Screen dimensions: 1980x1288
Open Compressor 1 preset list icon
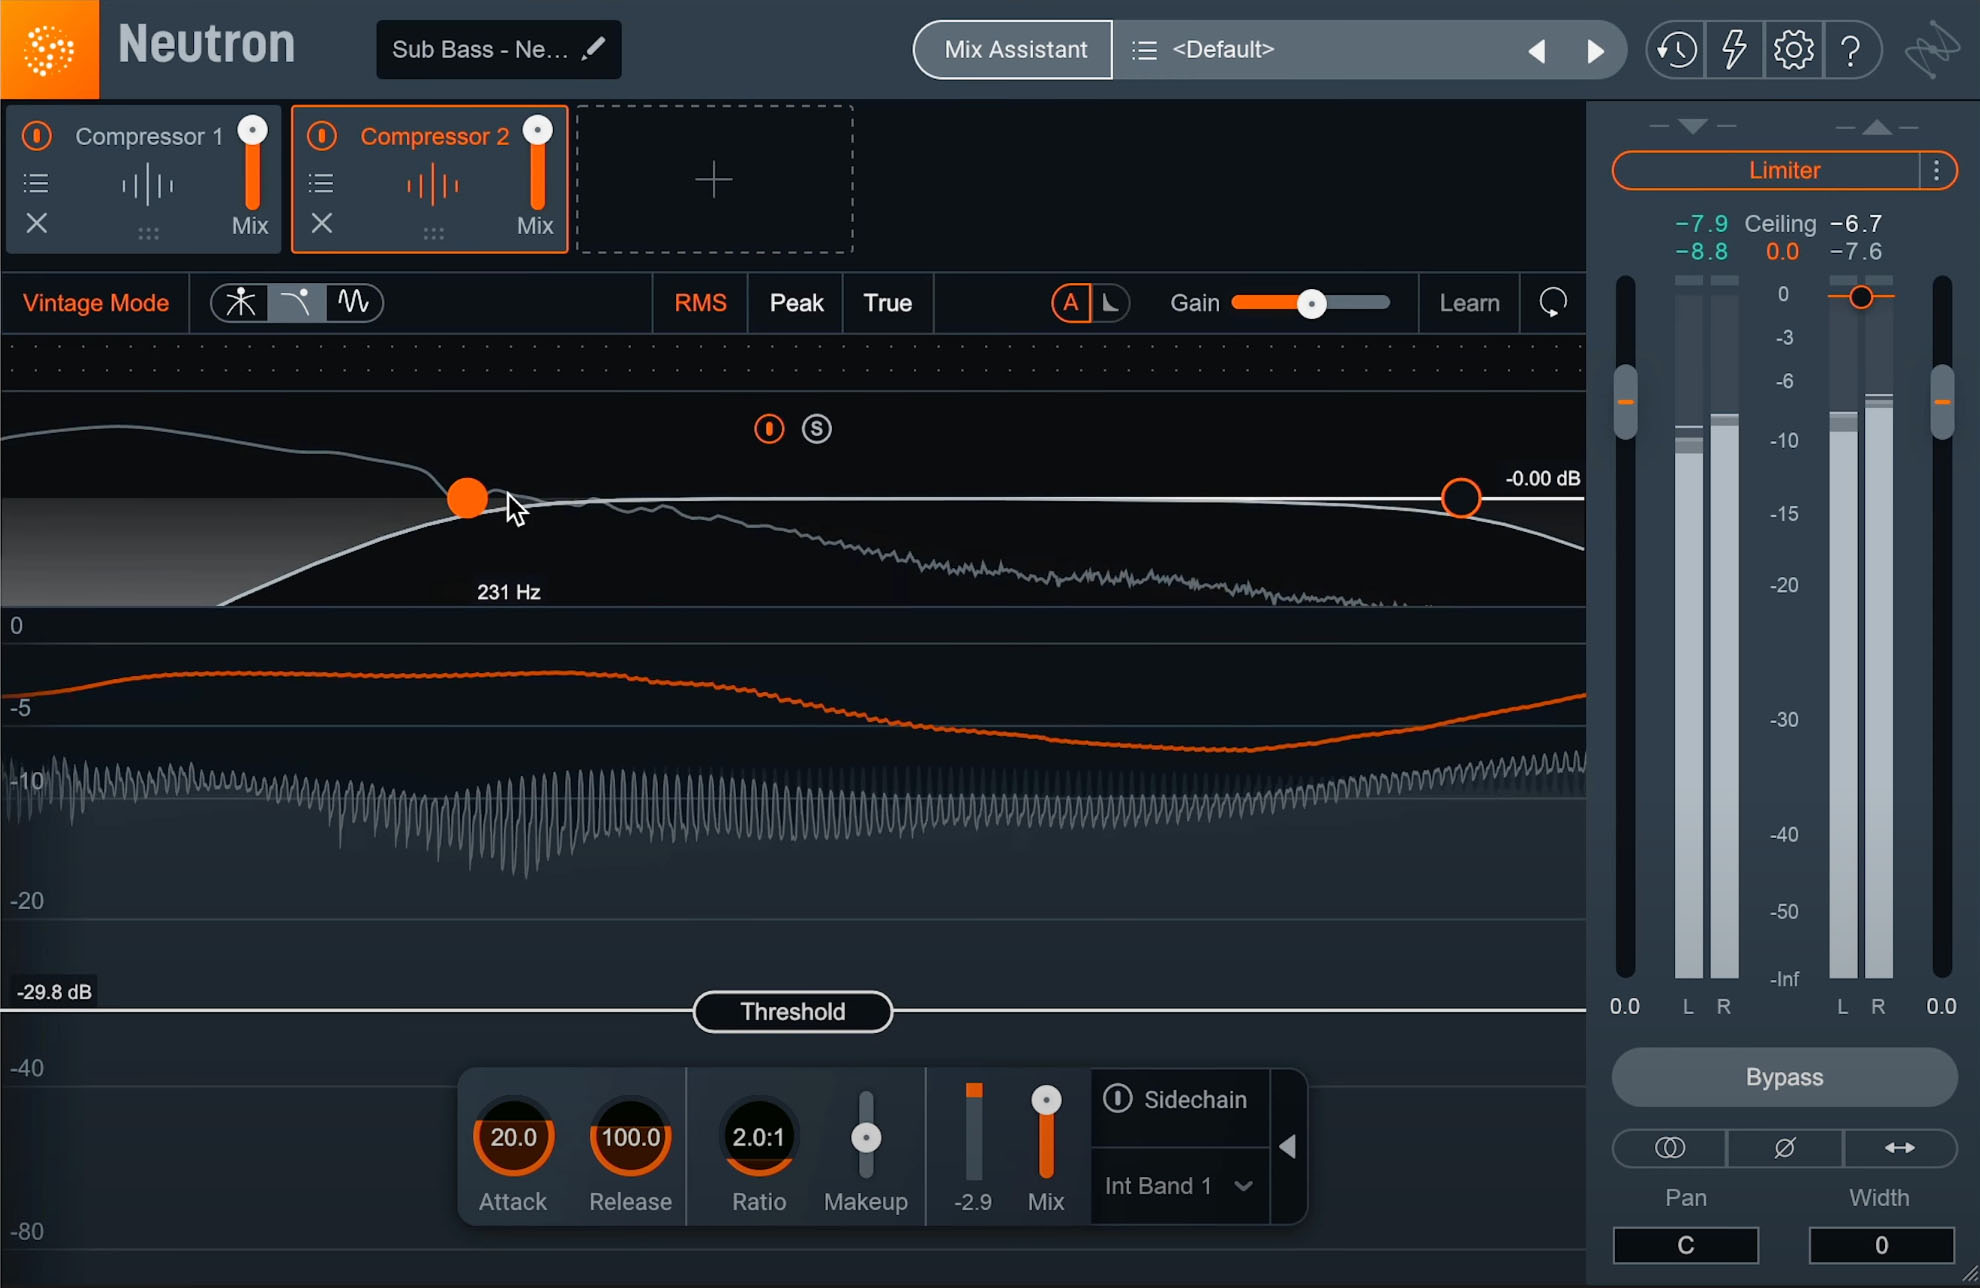point(36,183)
